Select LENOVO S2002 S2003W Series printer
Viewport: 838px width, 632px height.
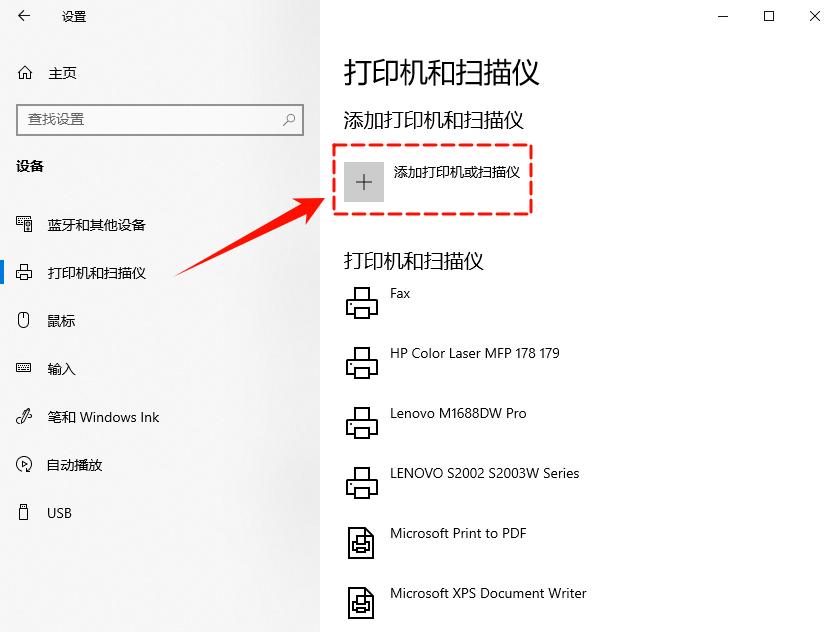(x=484, y=473)
